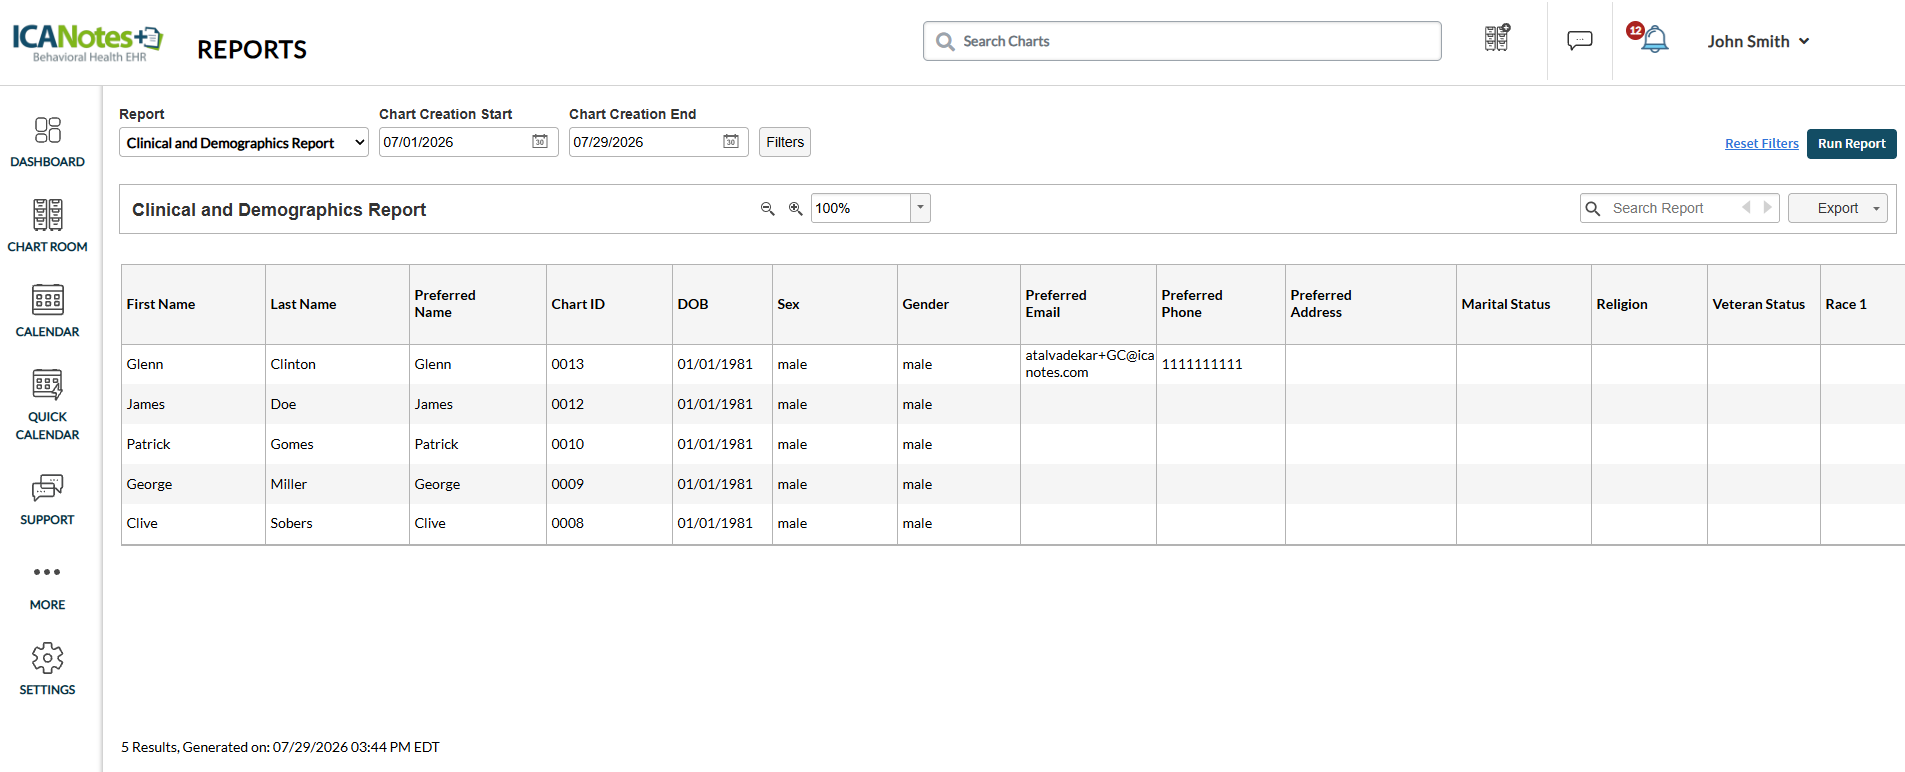Focus the Search Charts field
The width and height of the screenshot is (1905, 772).
click(x=1182, y=41)
